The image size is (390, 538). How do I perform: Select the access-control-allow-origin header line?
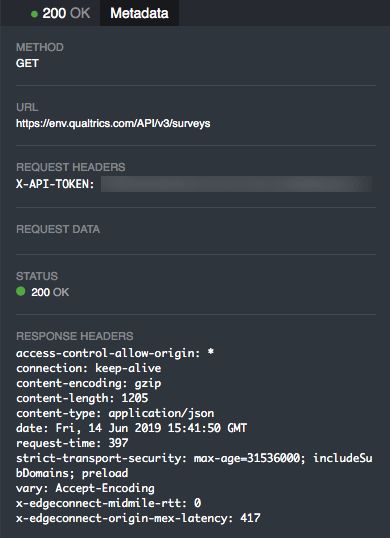pos(115,353)
